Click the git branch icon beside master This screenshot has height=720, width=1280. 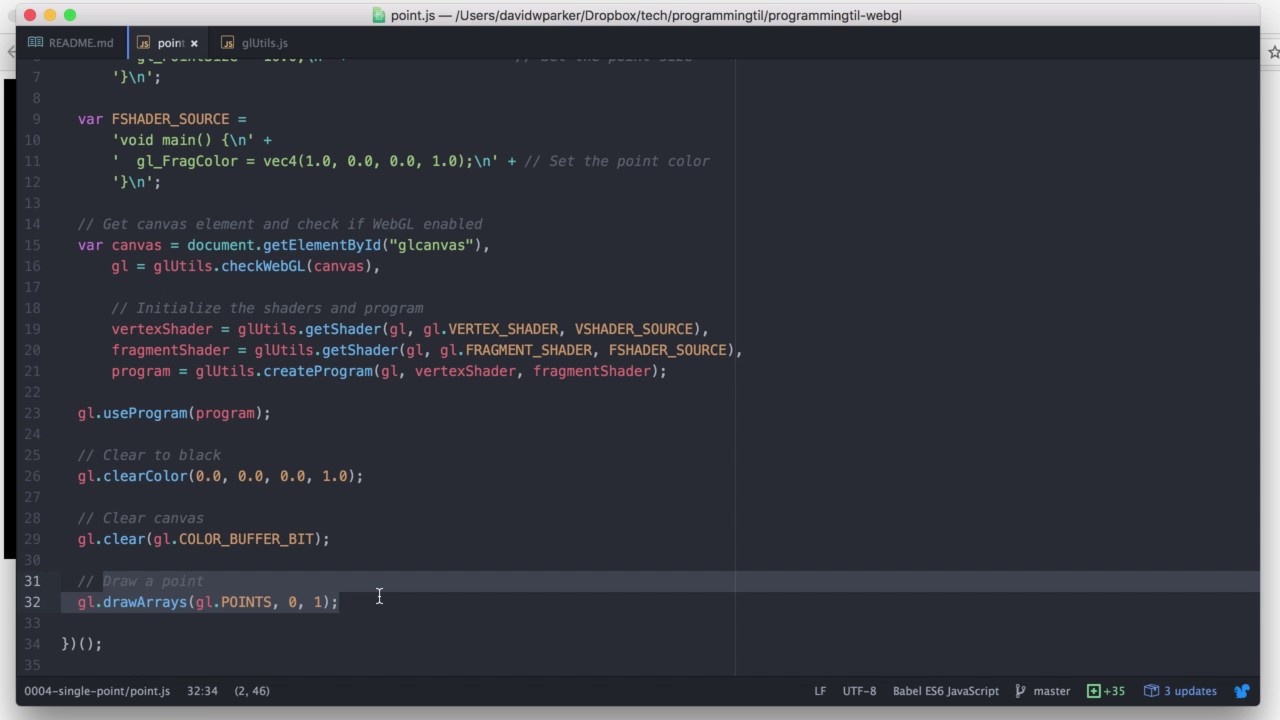point(1020,691)
